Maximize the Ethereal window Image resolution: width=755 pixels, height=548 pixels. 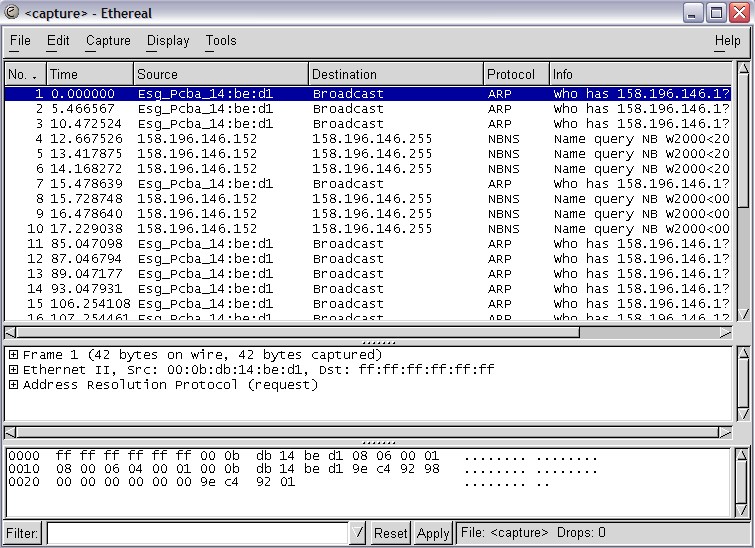[716, 13]
